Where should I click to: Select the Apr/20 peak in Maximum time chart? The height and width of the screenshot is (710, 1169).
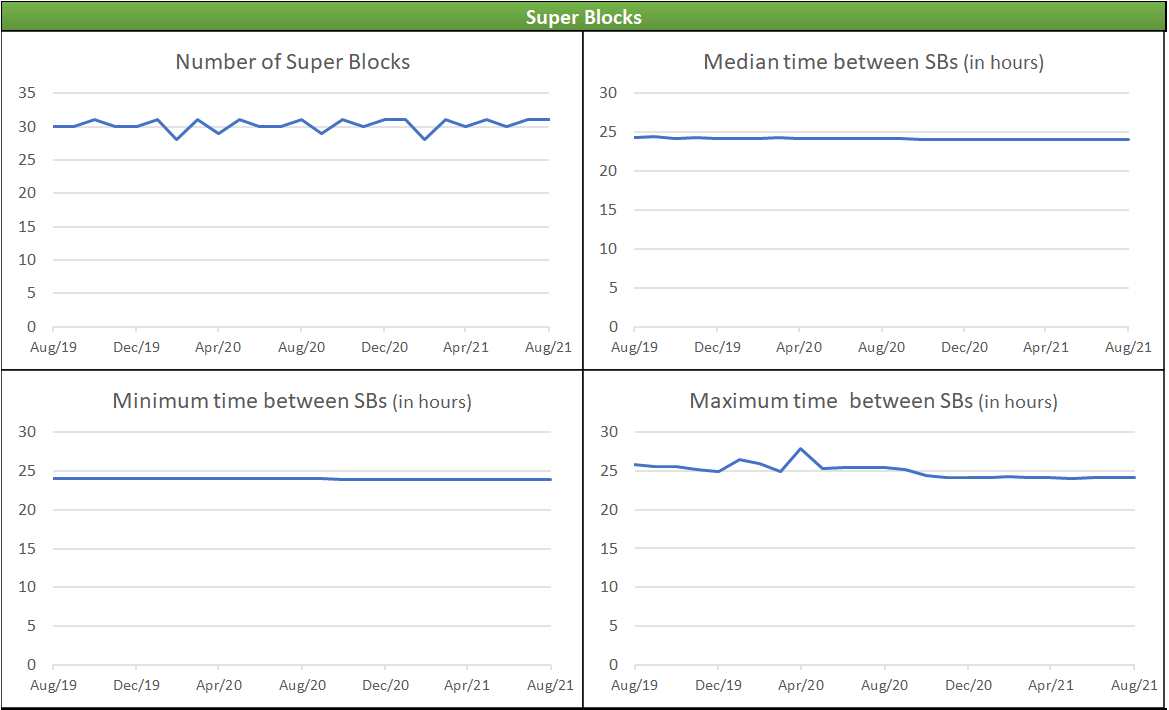point(801,449)
